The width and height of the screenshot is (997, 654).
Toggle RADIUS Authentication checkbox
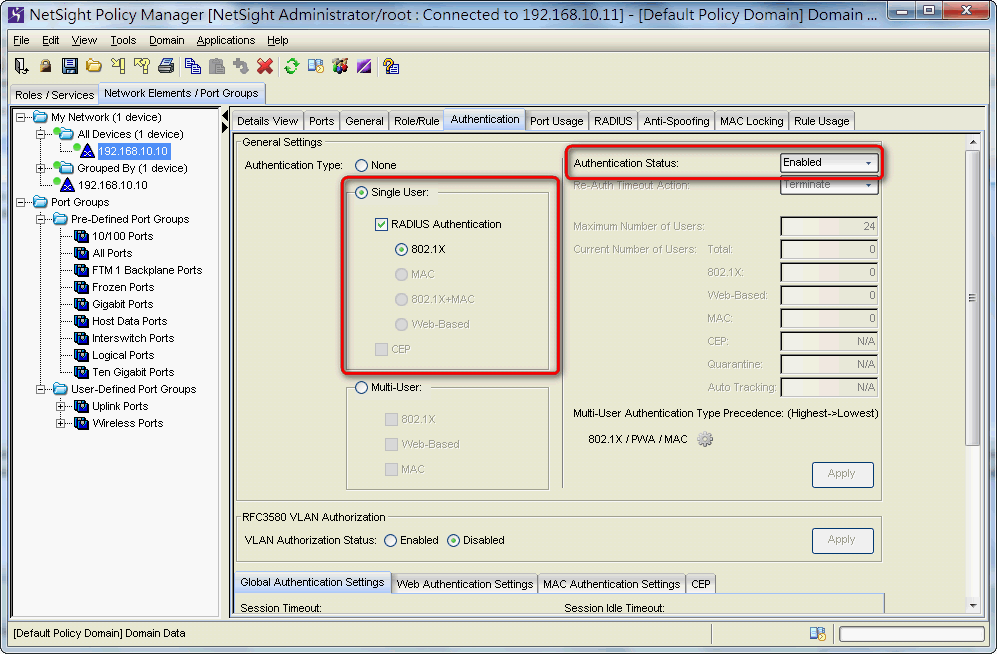tap(382, 224)
